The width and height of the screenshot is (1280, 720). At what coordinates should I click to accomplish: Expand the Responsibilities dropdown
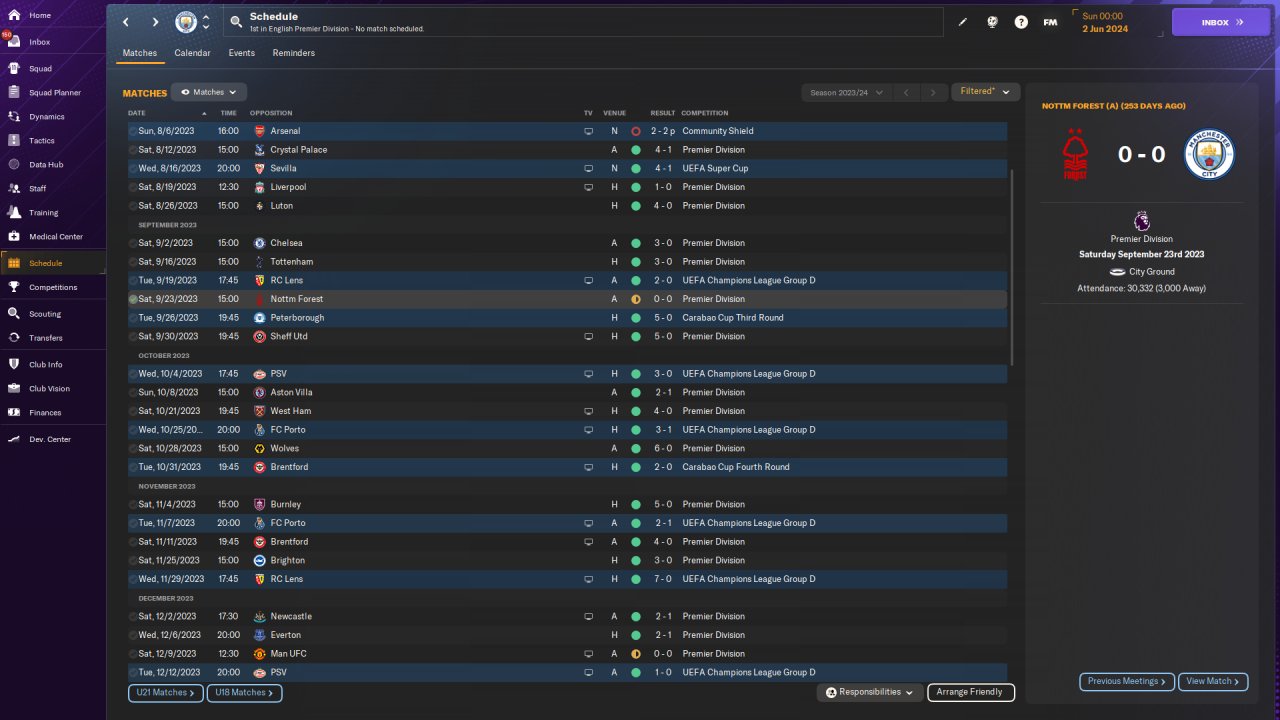click(x=870, y=692)
